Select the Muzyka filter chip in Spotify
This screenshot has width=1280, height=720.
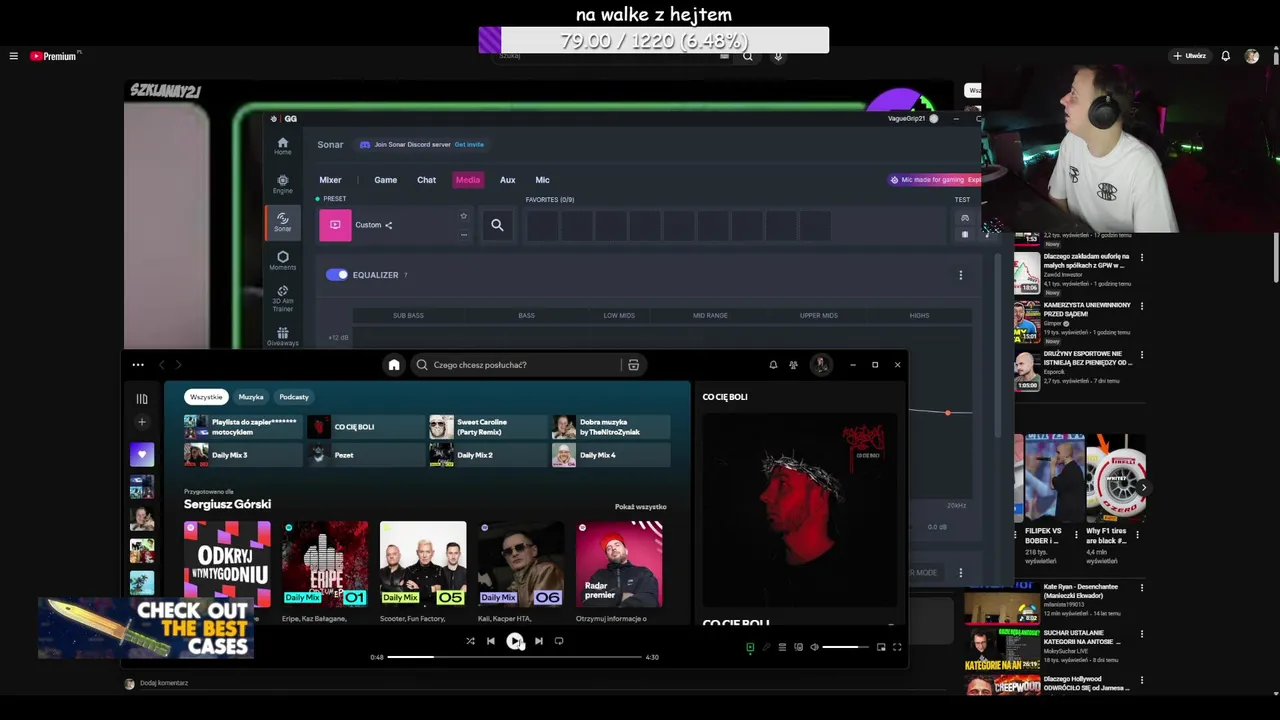coord(251,397)
